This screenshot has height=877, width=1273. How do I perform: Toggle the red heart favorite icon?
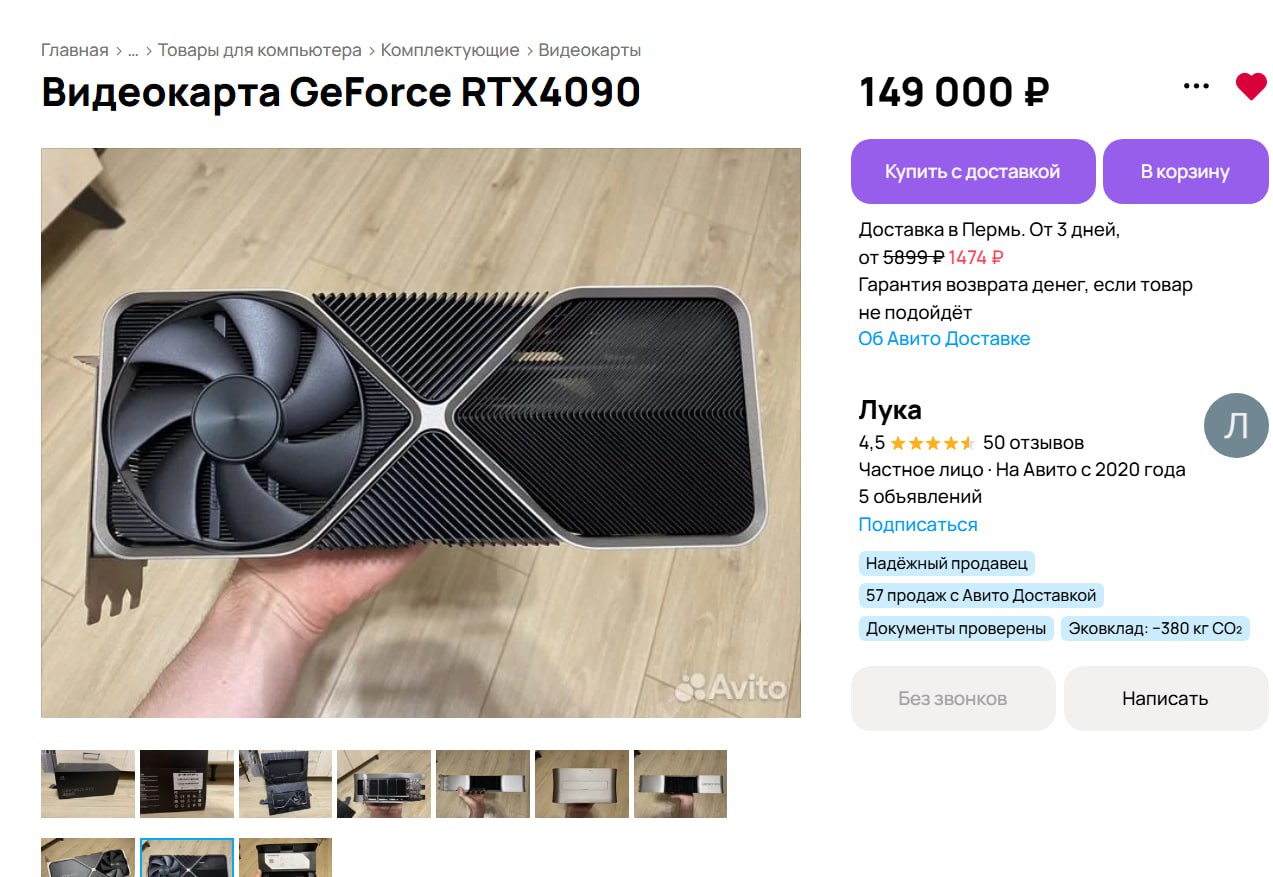pyautogui.click(x=1251, y=87)
